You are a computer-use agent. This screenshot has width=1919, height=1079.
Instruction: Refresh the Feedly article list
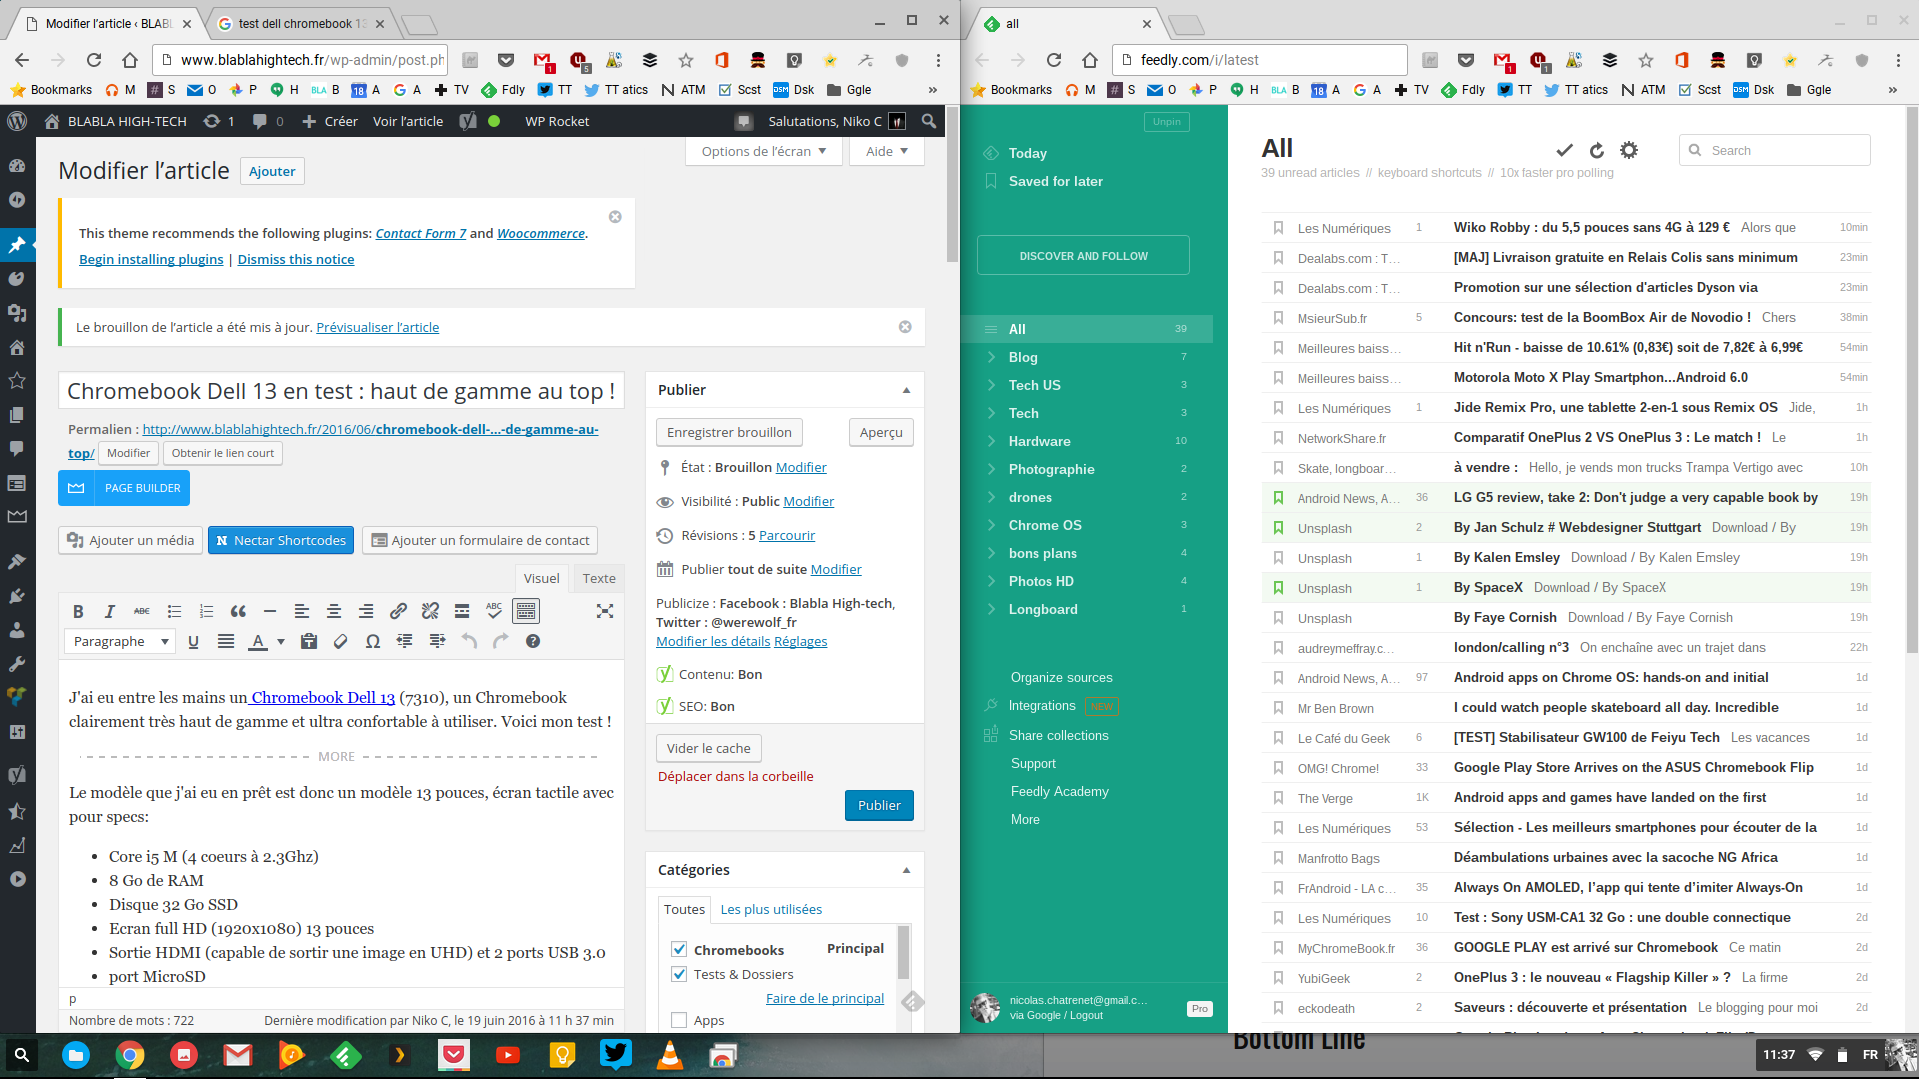pos(1597,150)
